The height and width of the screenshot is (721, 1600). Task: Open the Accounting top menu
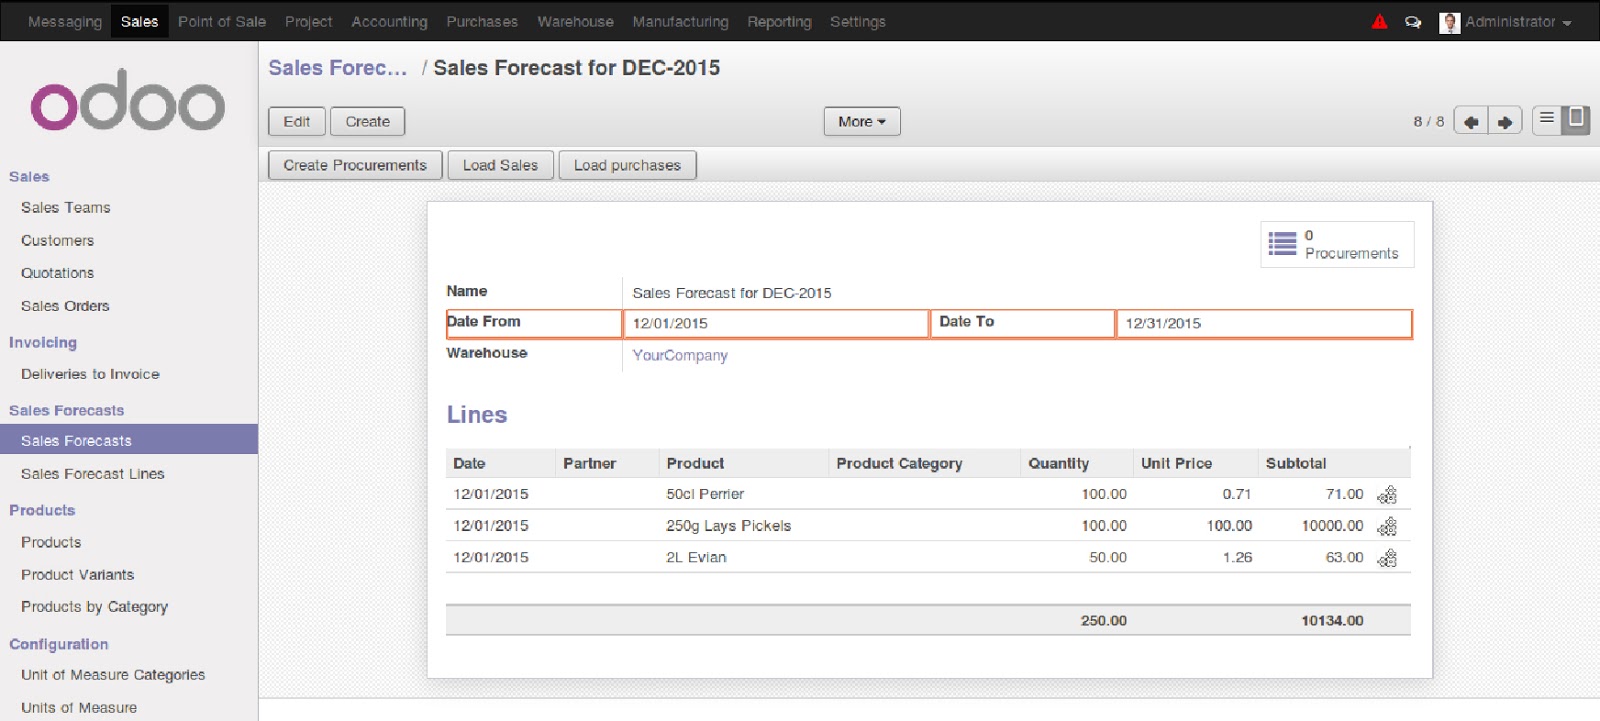click(x=389, y=21)
